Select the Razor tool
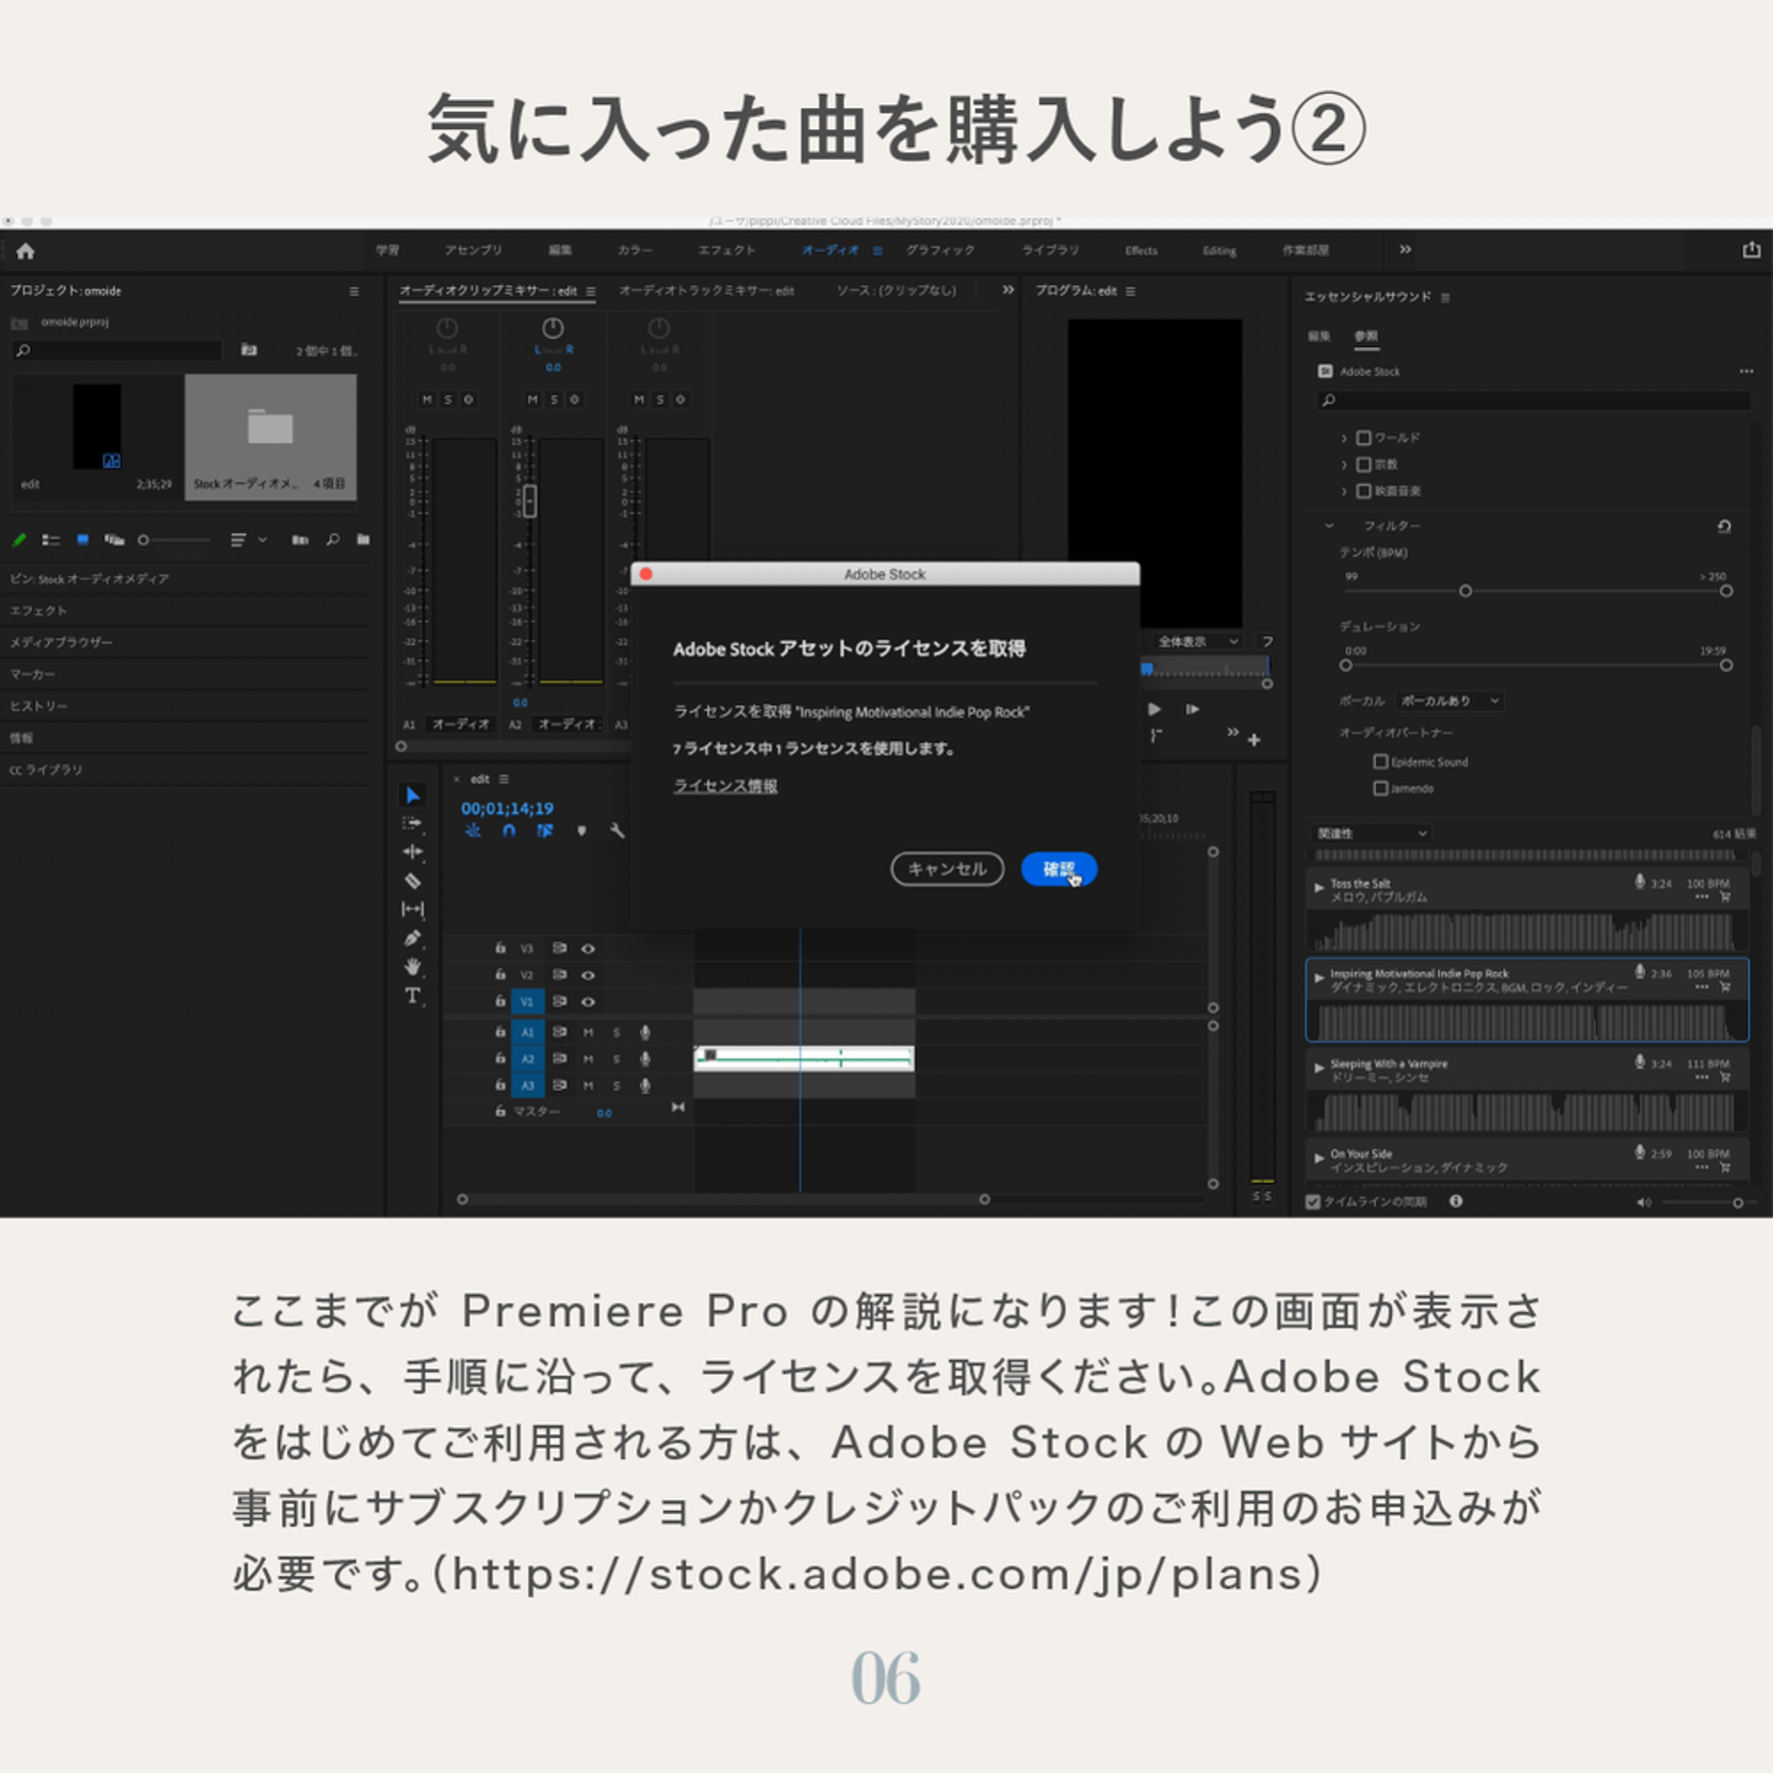Image resolution: width=1779 pixels, height=1779 pixels. coord(413,883)
